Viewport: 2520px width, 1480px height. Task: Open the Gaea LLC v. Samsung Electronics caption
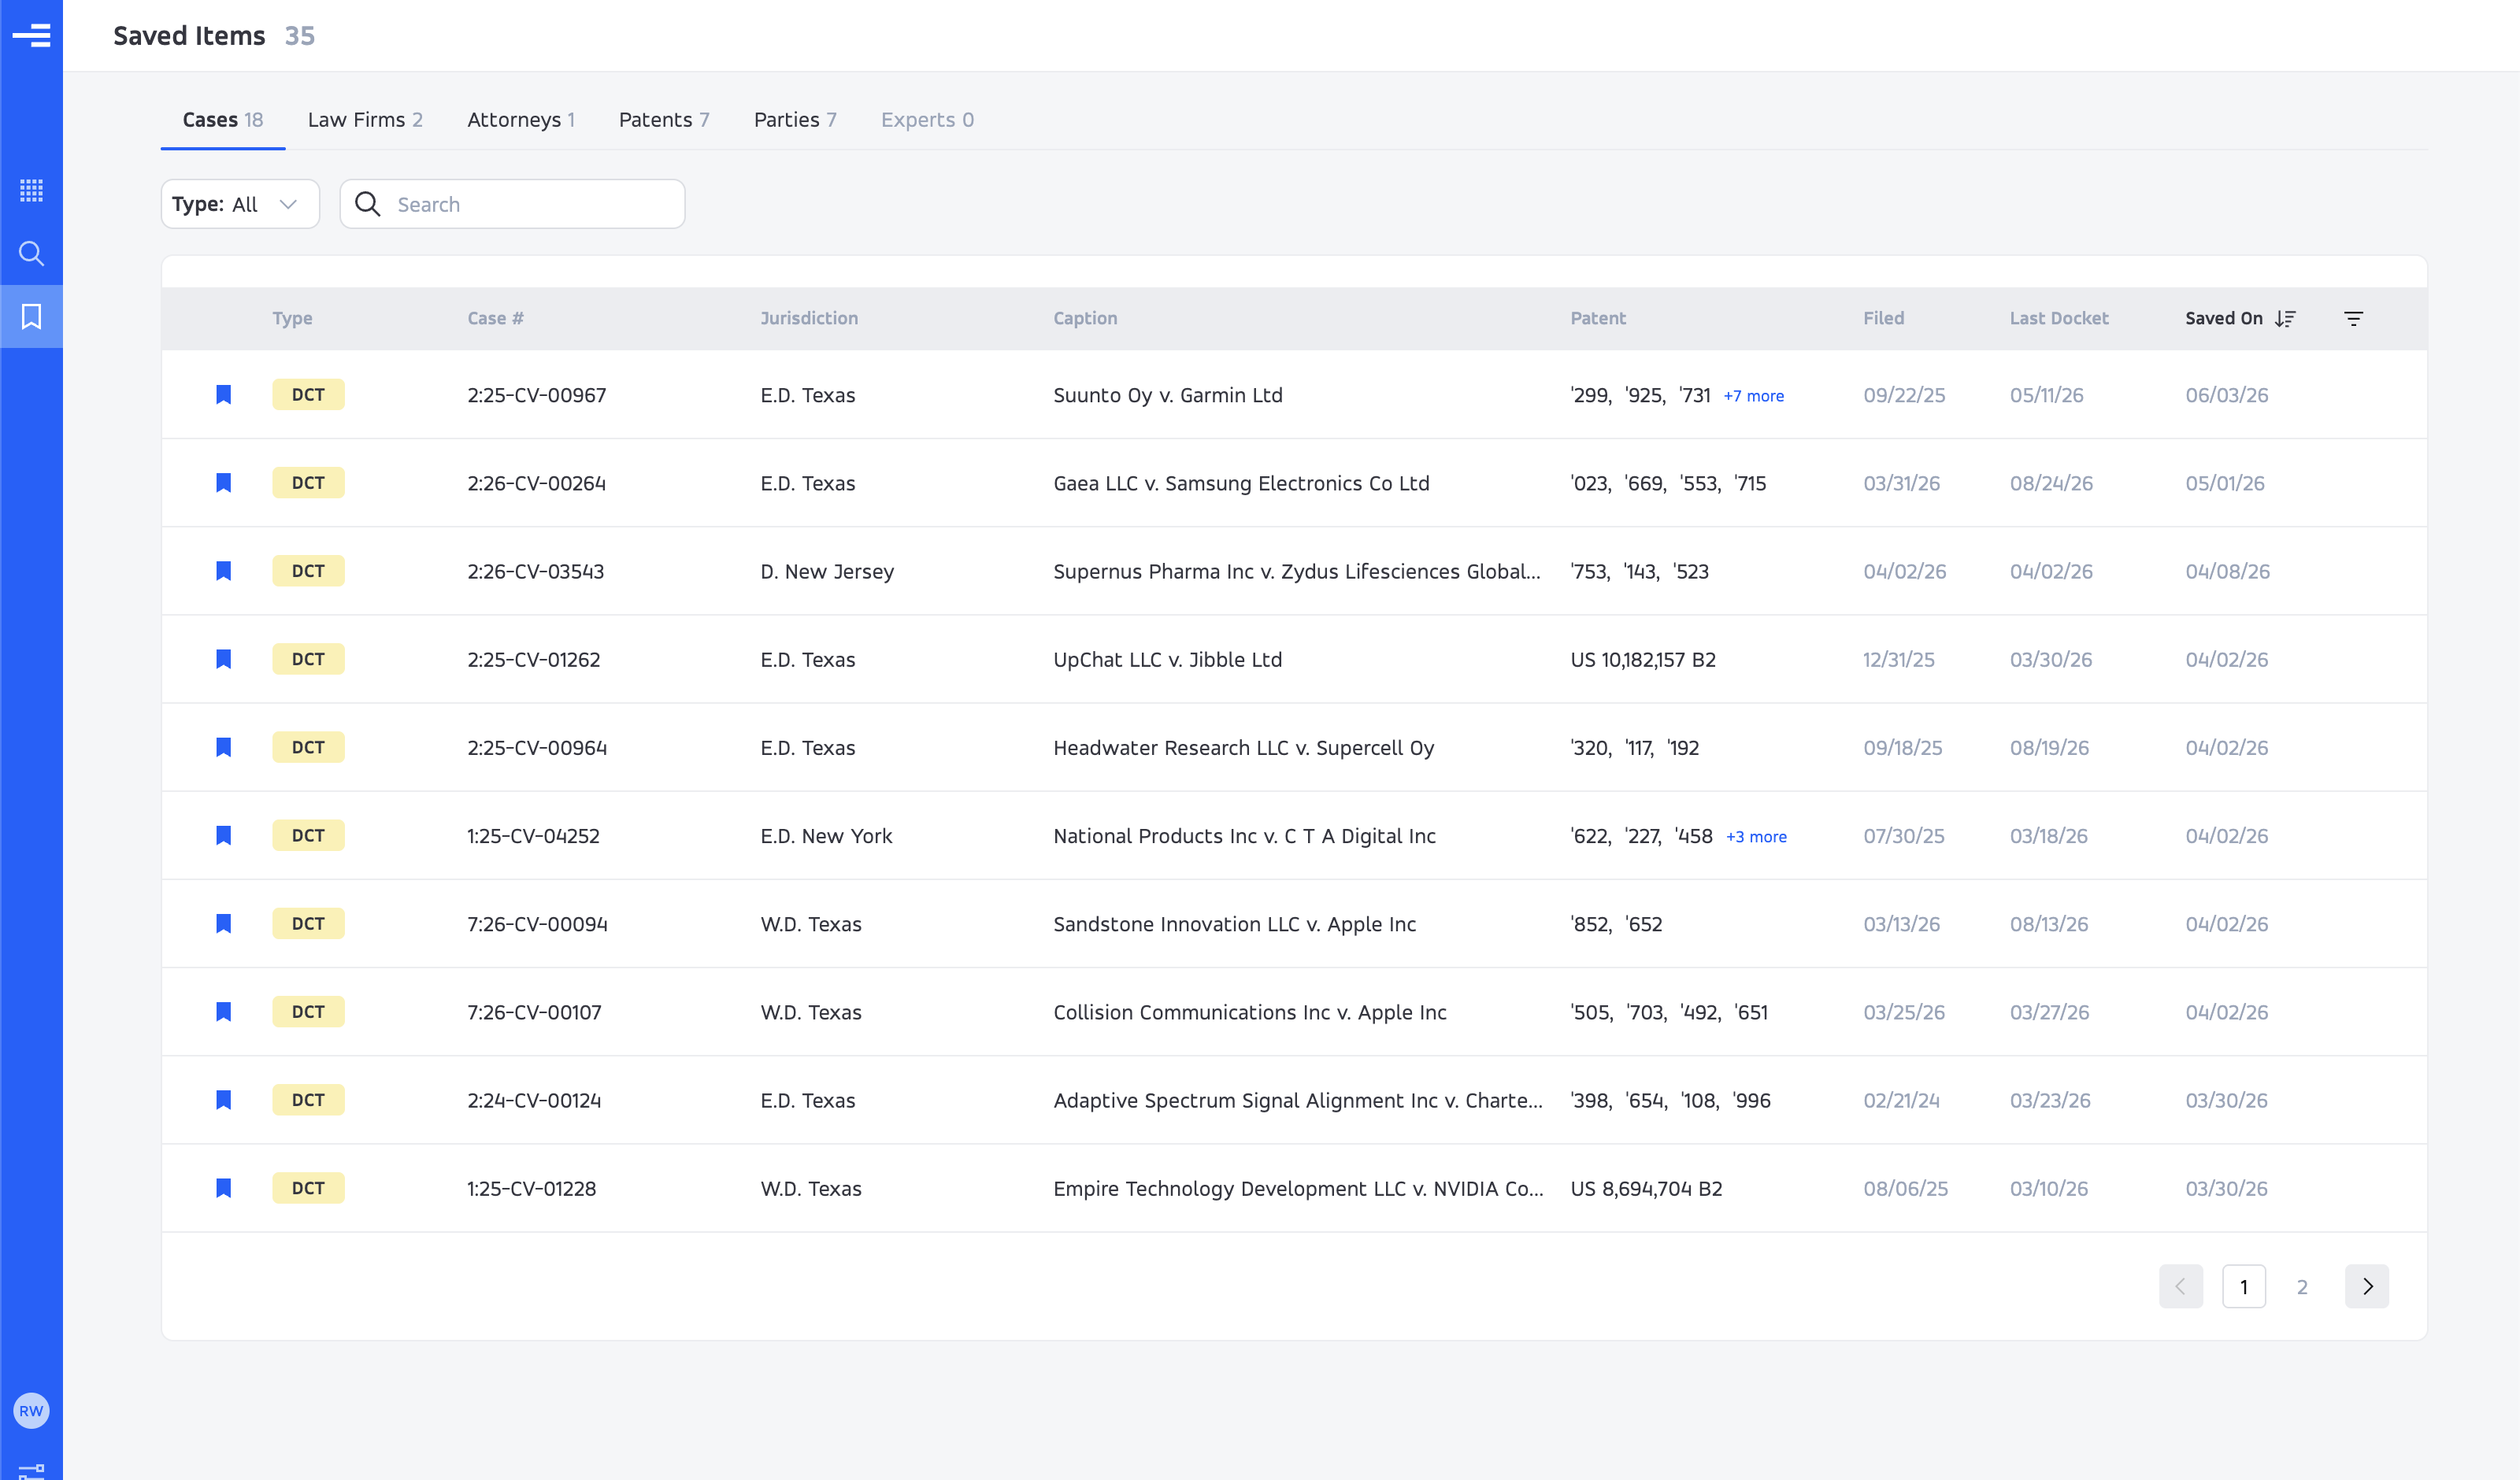click(1241, 483)
